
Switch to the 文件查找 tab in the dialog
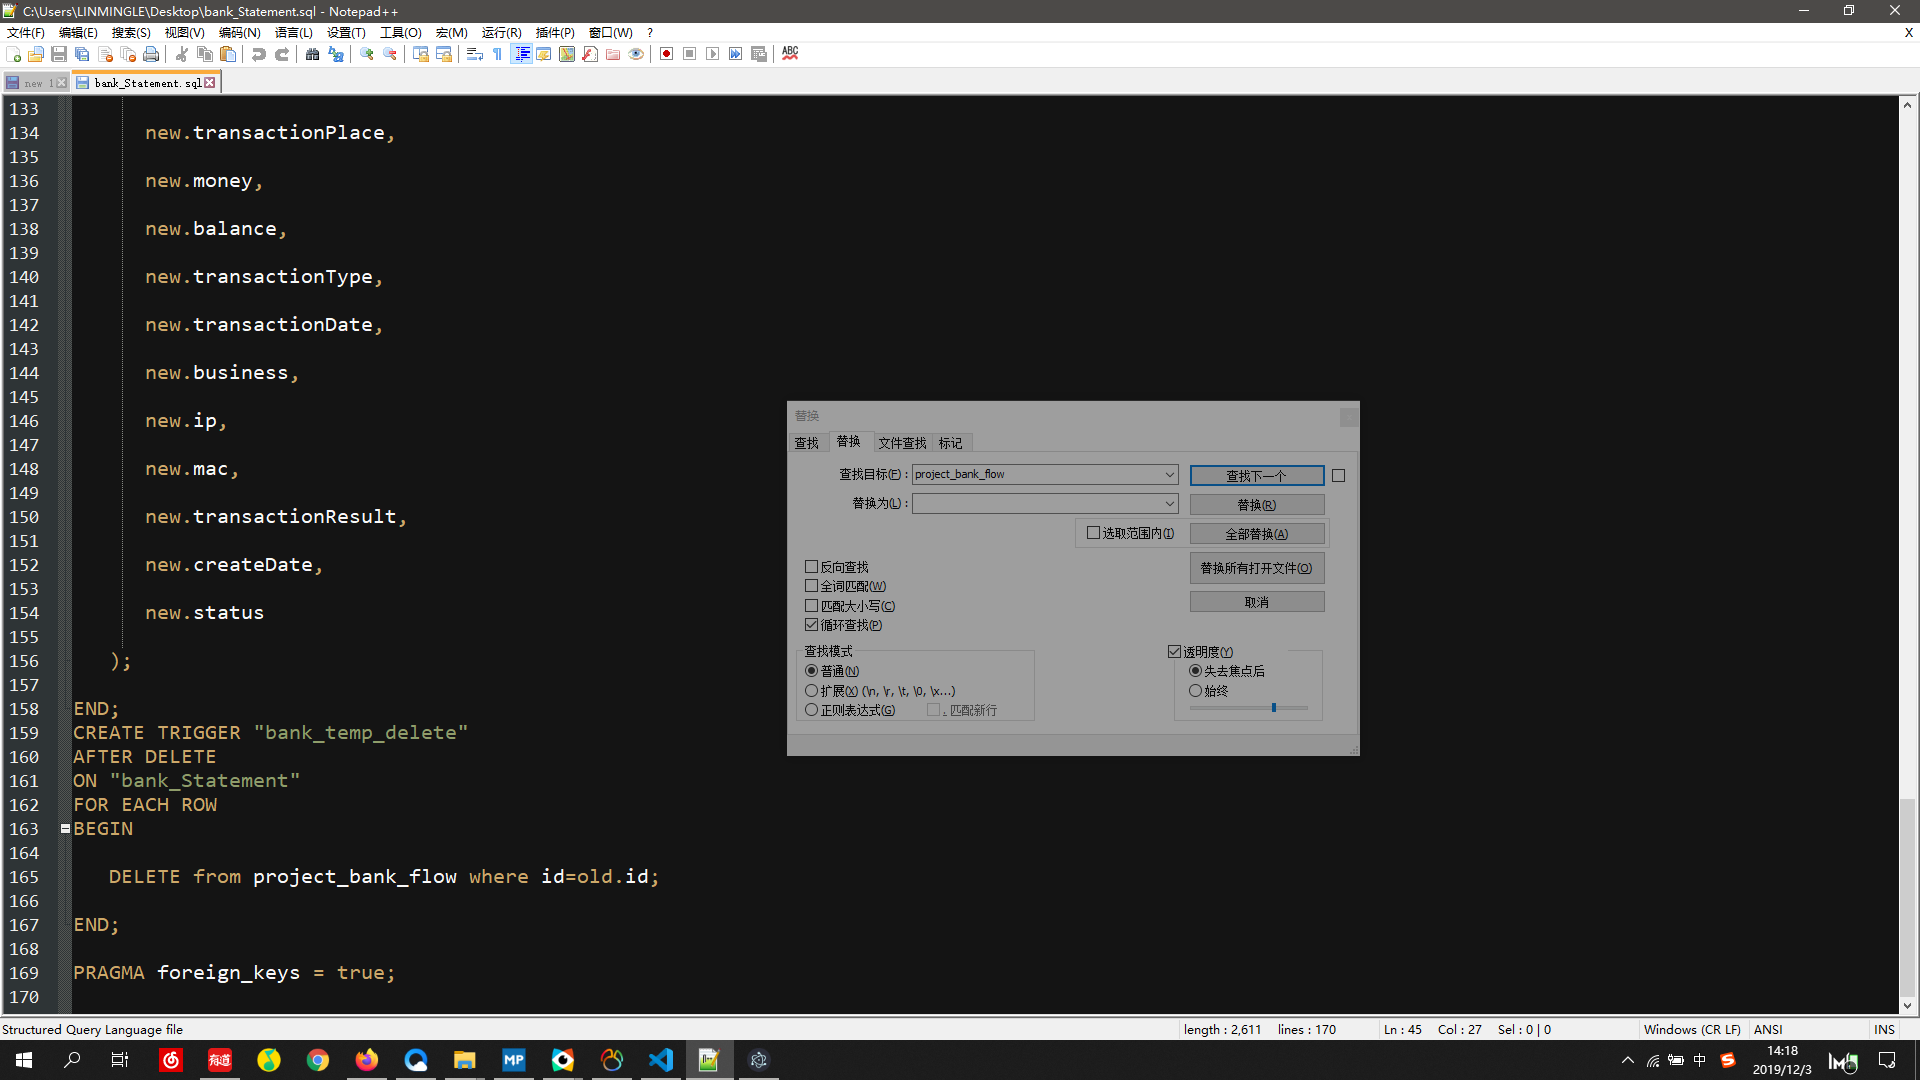pyautogui.click(x=902, y=443)
